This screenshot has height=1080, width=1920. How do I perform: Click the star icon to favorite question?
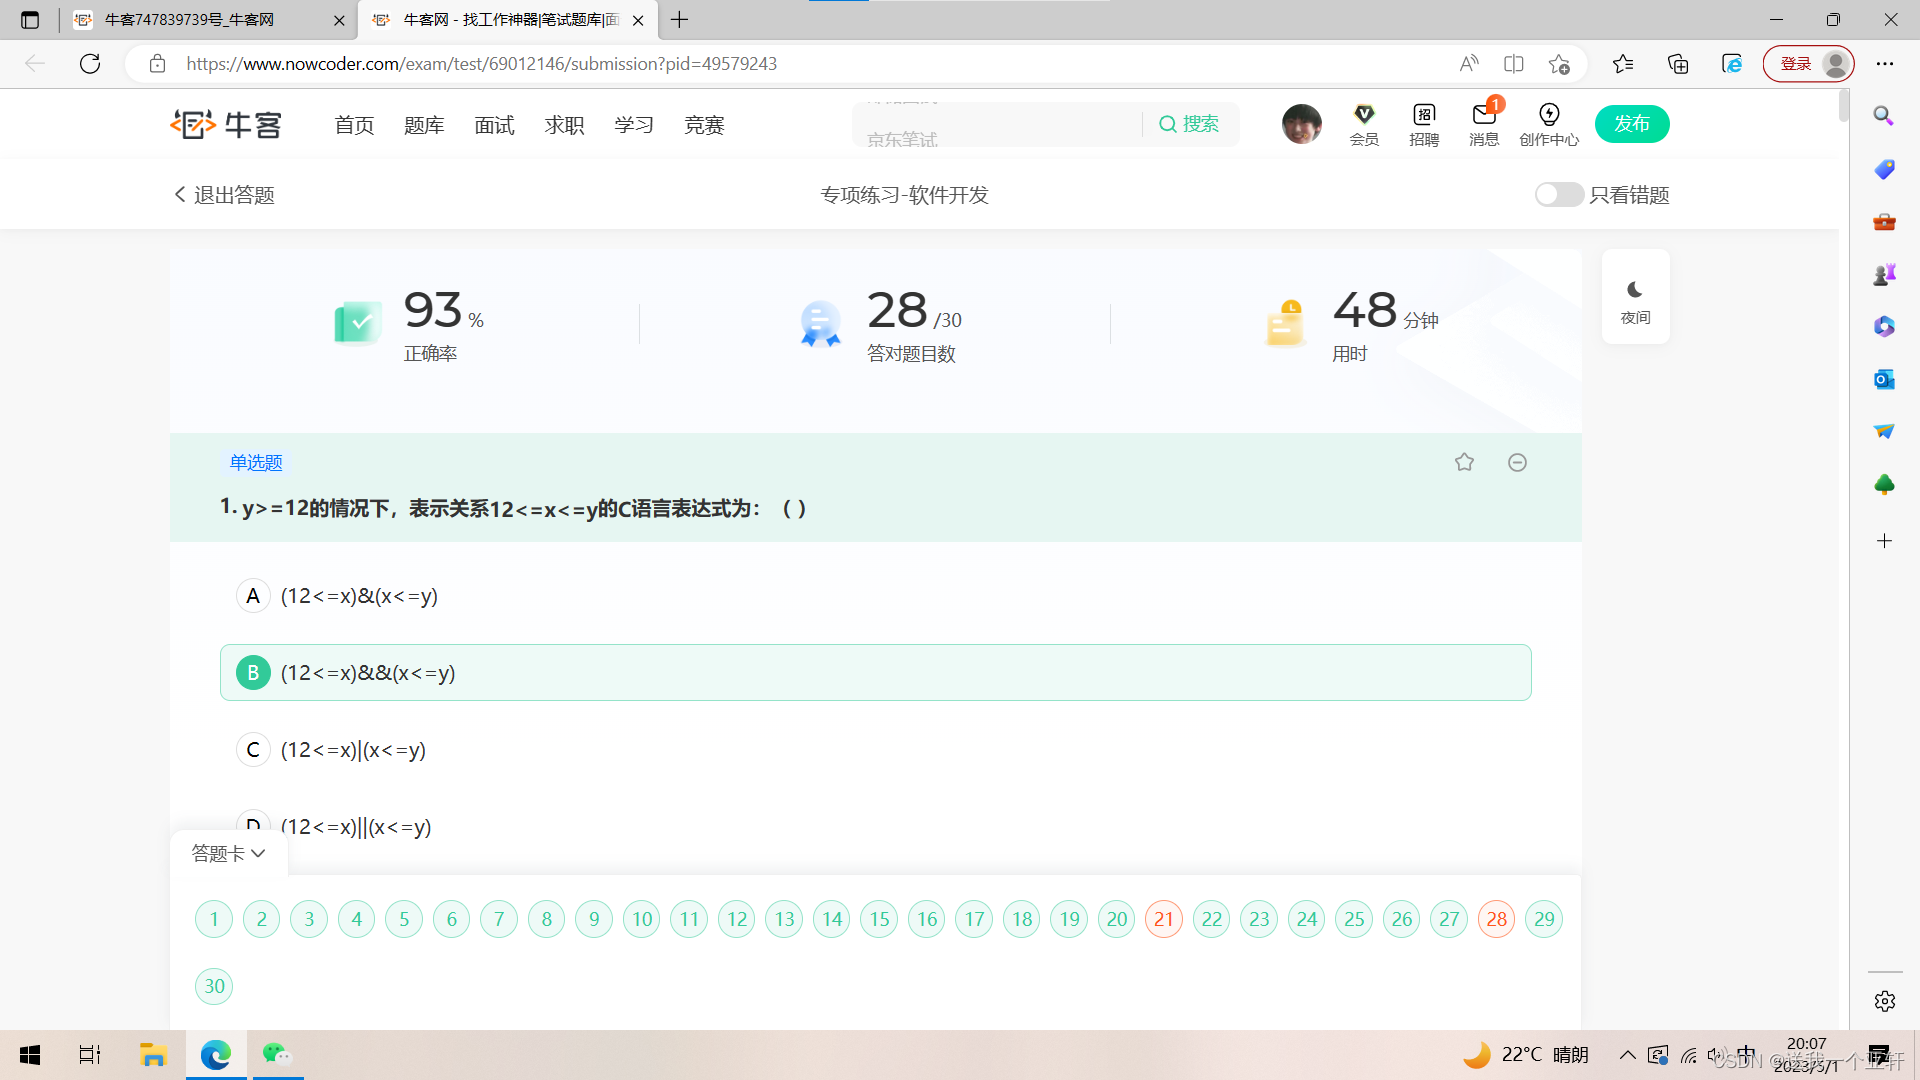click(1464, 462)
